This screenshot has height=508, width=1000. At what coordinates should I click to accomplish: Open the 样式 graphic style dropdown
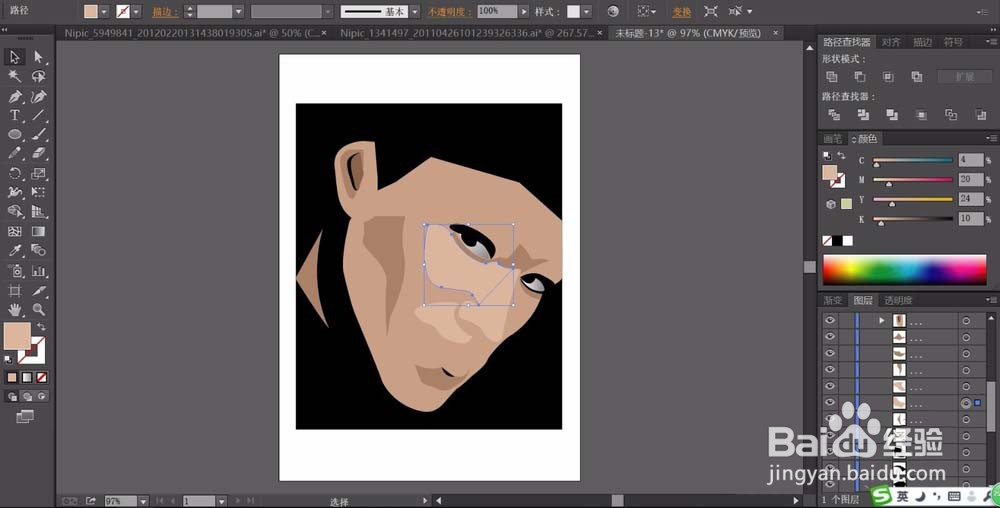click(x=586, y=11)
